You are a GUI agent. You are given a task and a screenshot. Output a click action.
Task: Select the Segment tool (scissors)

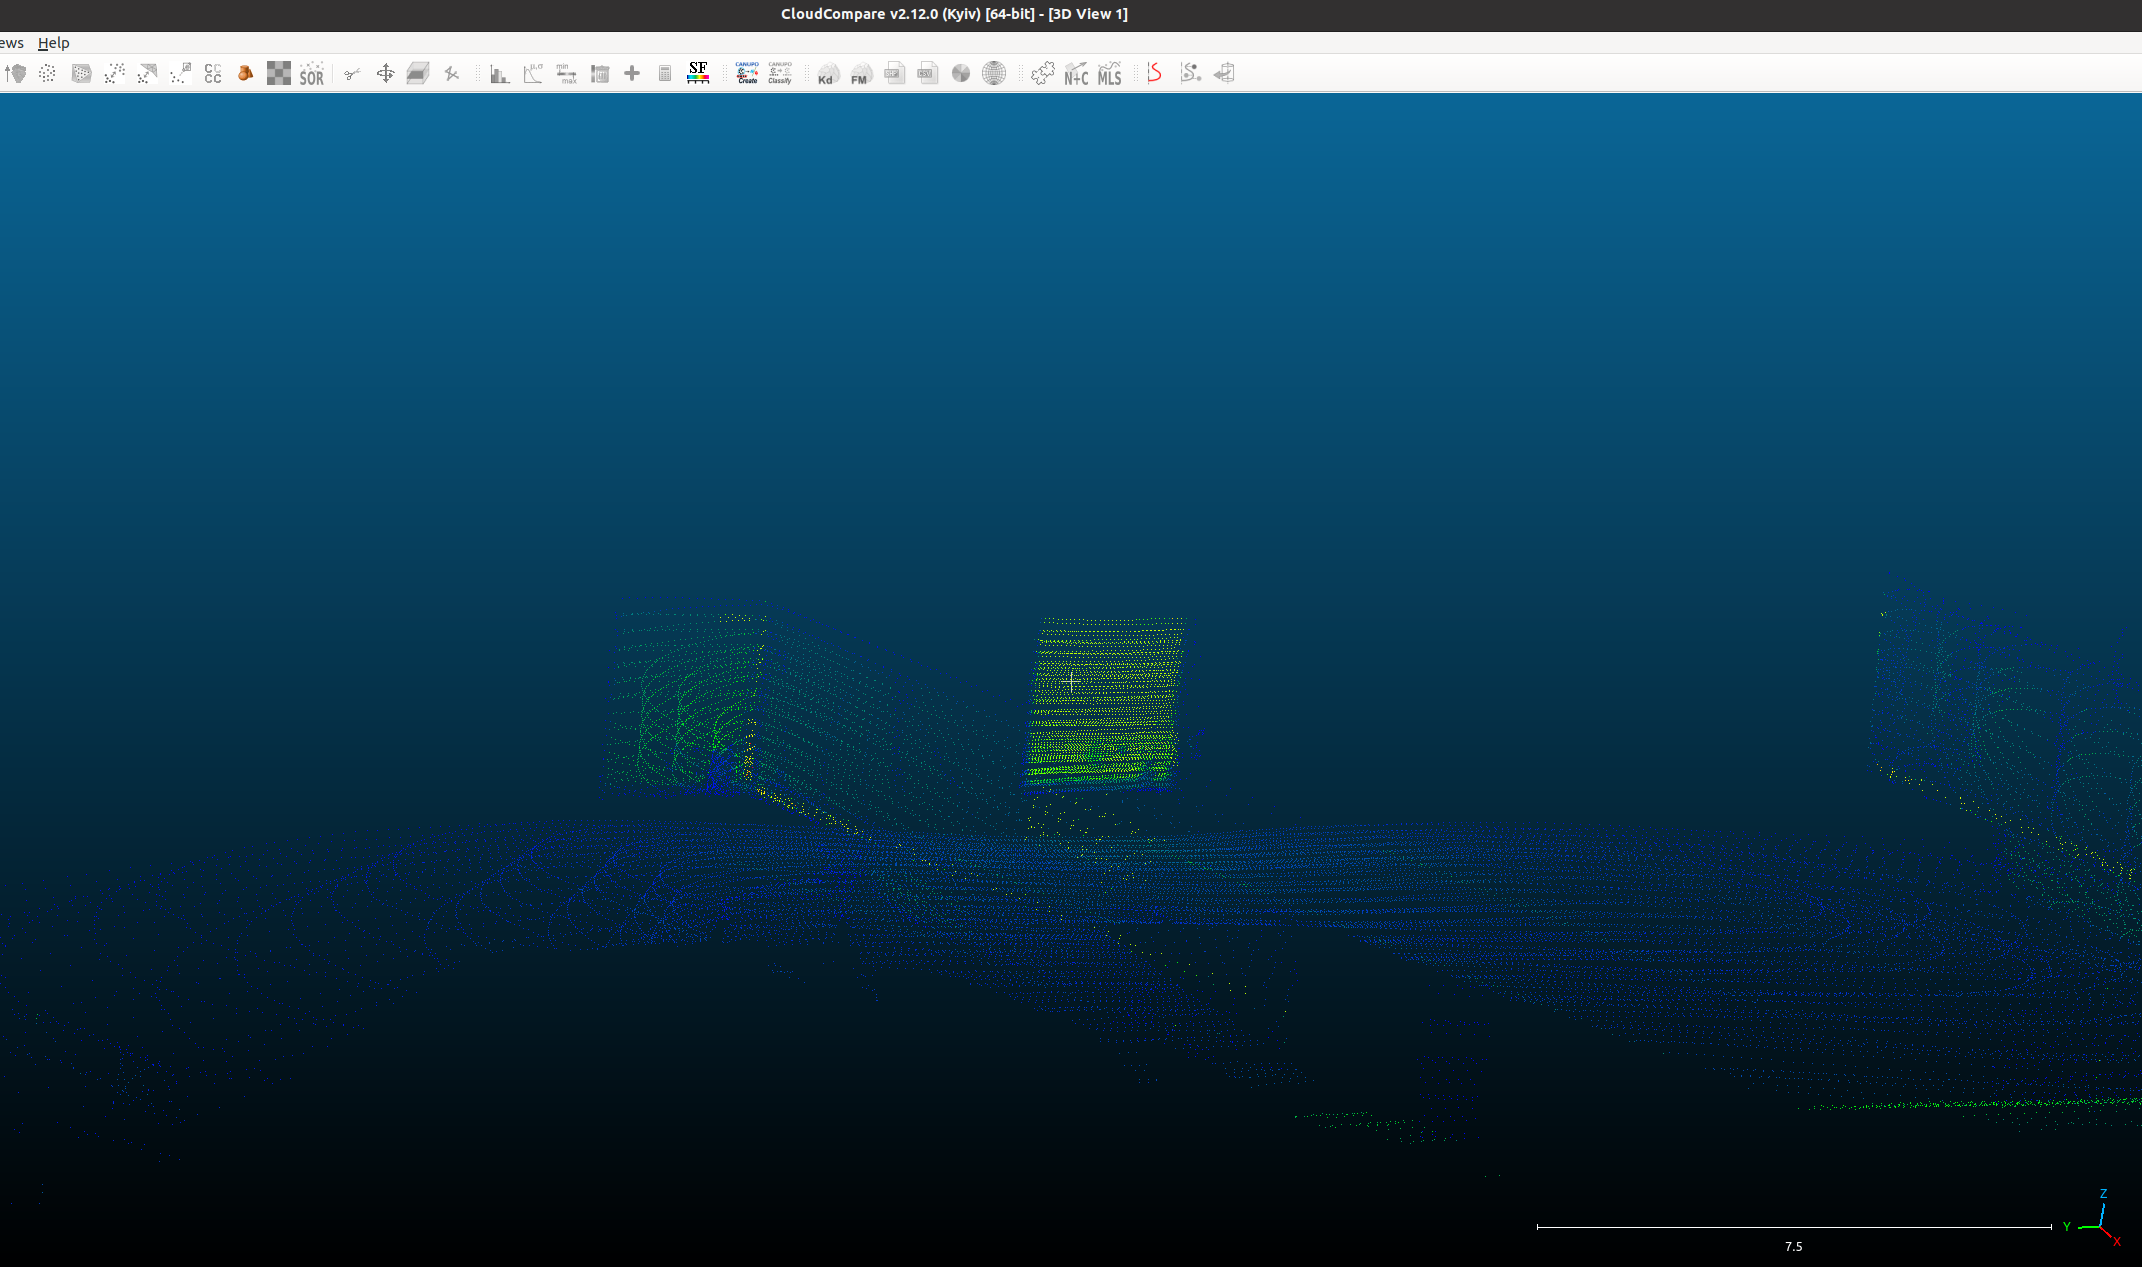pyautogui.click(x=352, y=73)
